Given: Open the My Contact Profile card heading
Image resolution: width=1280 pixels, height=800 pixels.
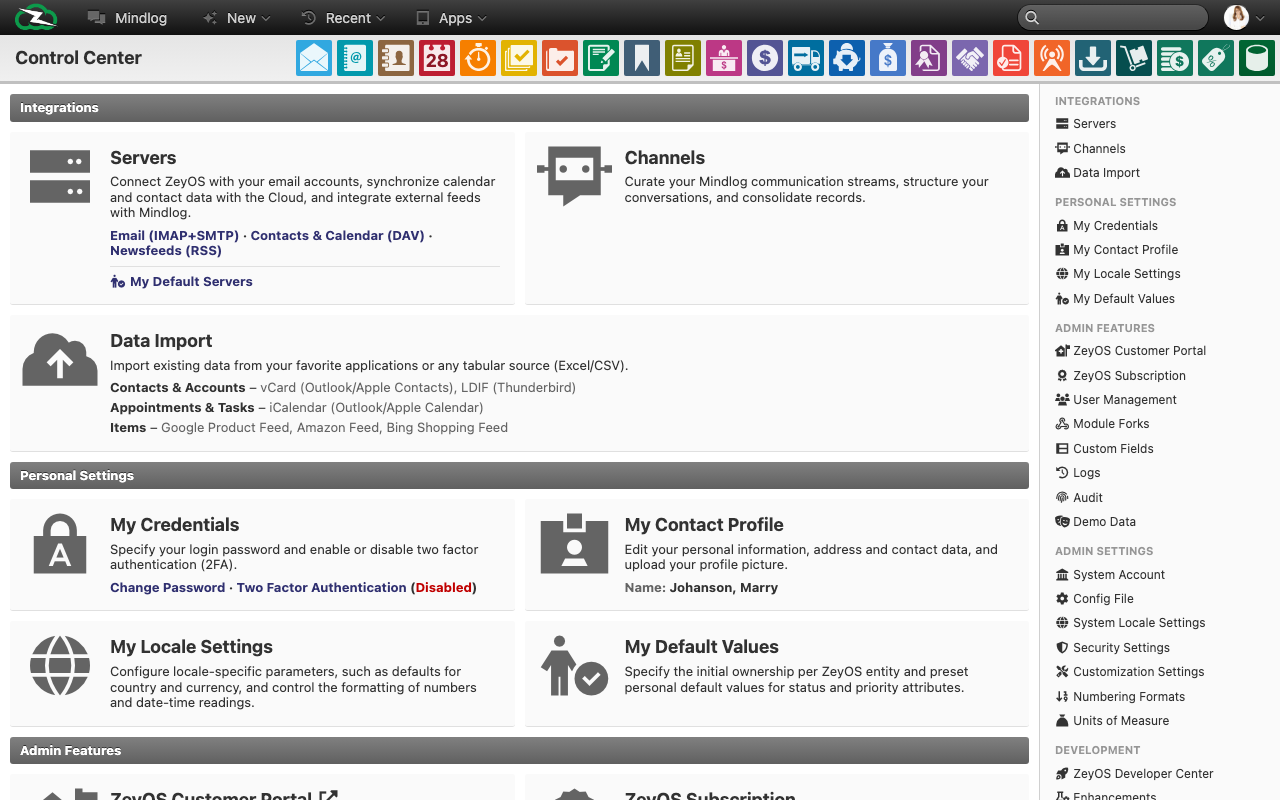Looking at the screenshot, I should [704, 525].
